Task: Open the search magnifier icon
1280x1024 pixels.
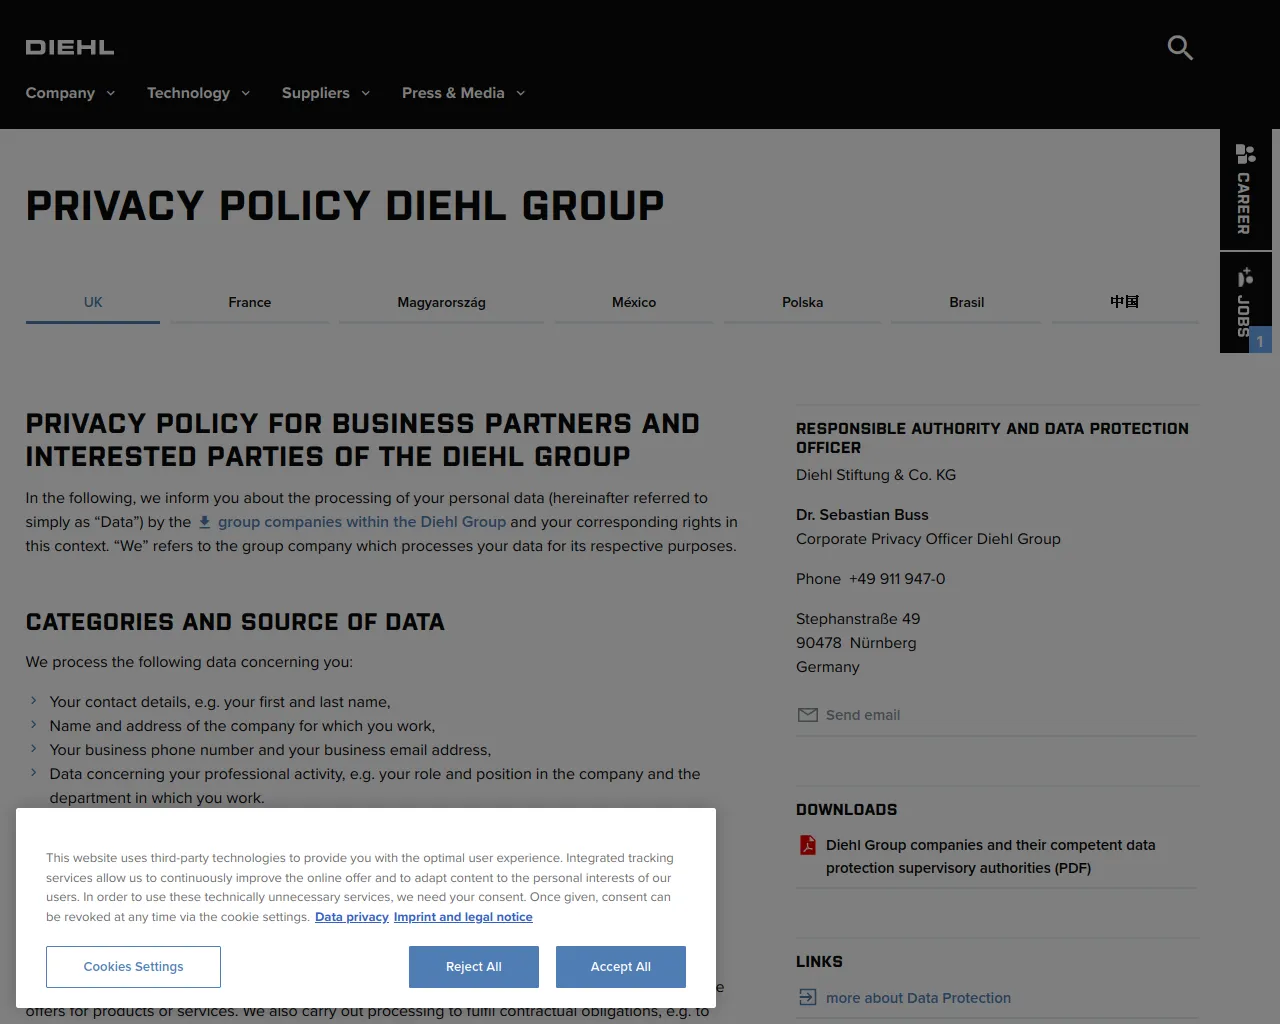Action: point(1180,47)
